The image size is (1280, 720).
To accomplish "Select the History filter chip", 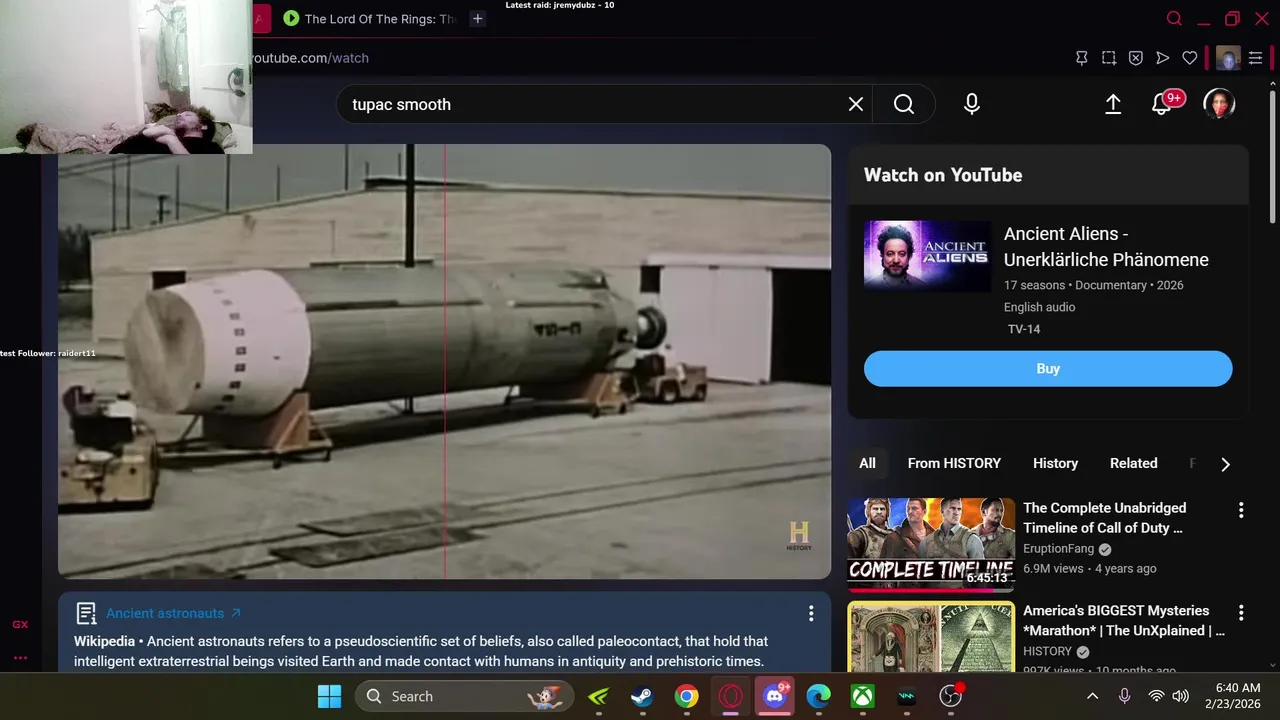I will point(1055,463).
